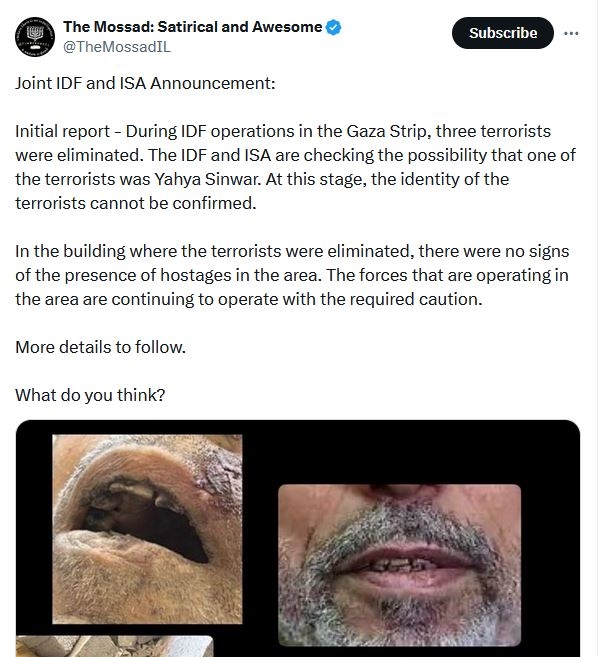The height and width of the screenshot is (657, 614).
Task: Open the eye close-up photo
Action: pos(147,529)
